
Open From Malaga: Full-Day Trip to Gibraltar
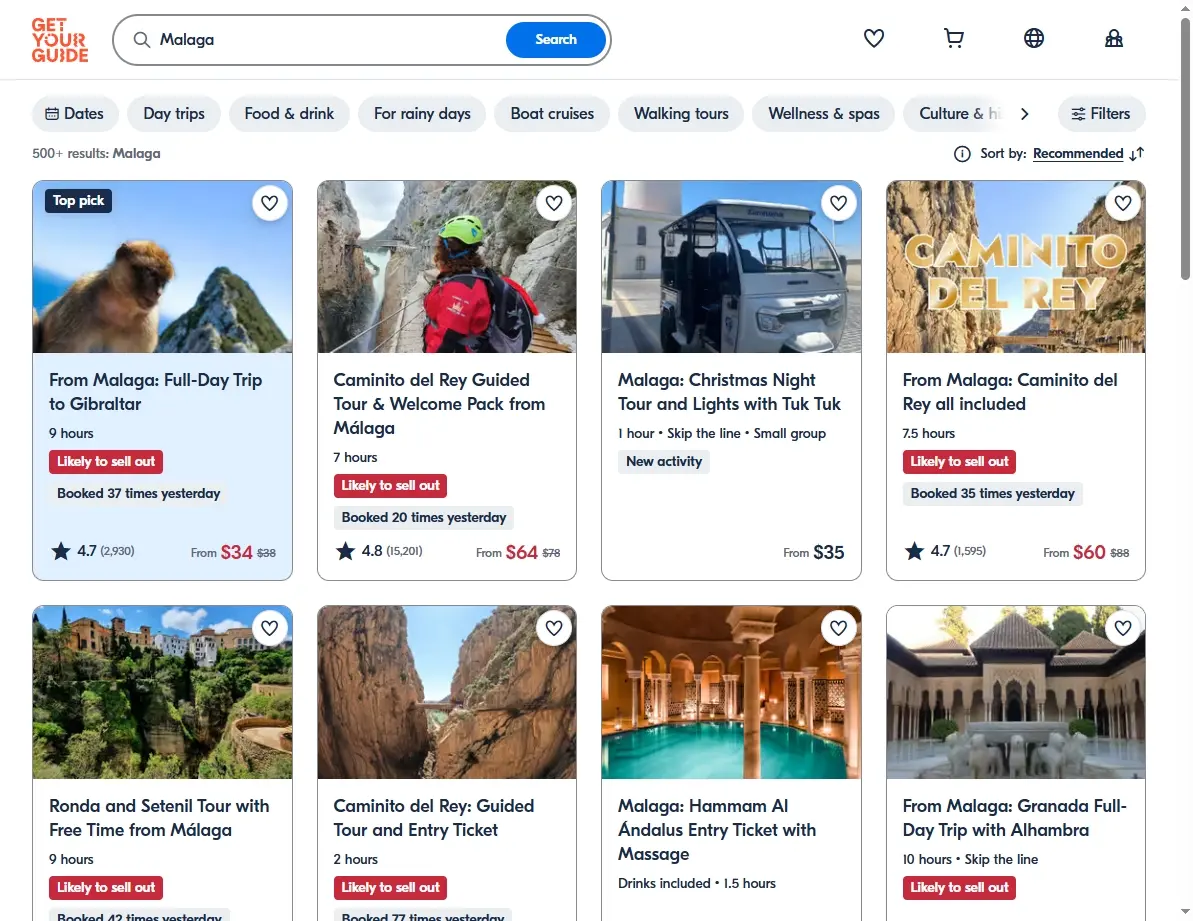pyautogui.click(x=155, y=392)
